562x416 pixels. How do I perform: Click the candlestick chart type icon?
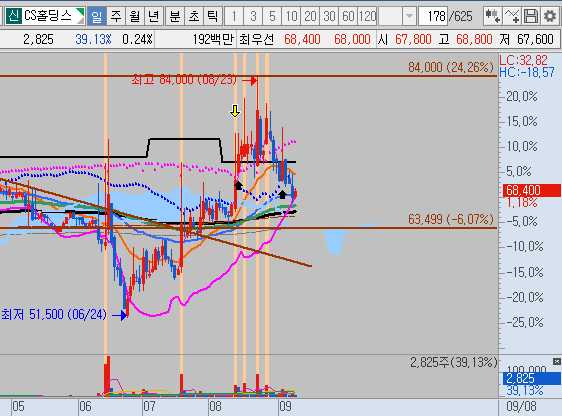tap(492, 16)
